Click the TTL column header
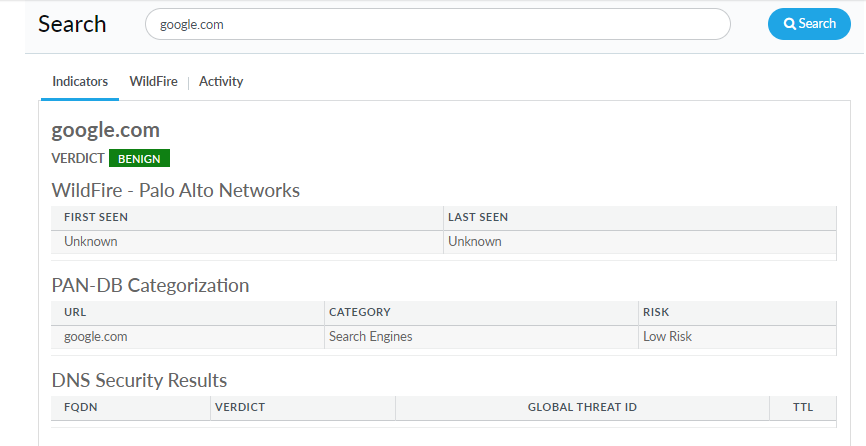This screenshot has height=446, width=866. pos(803,407)
